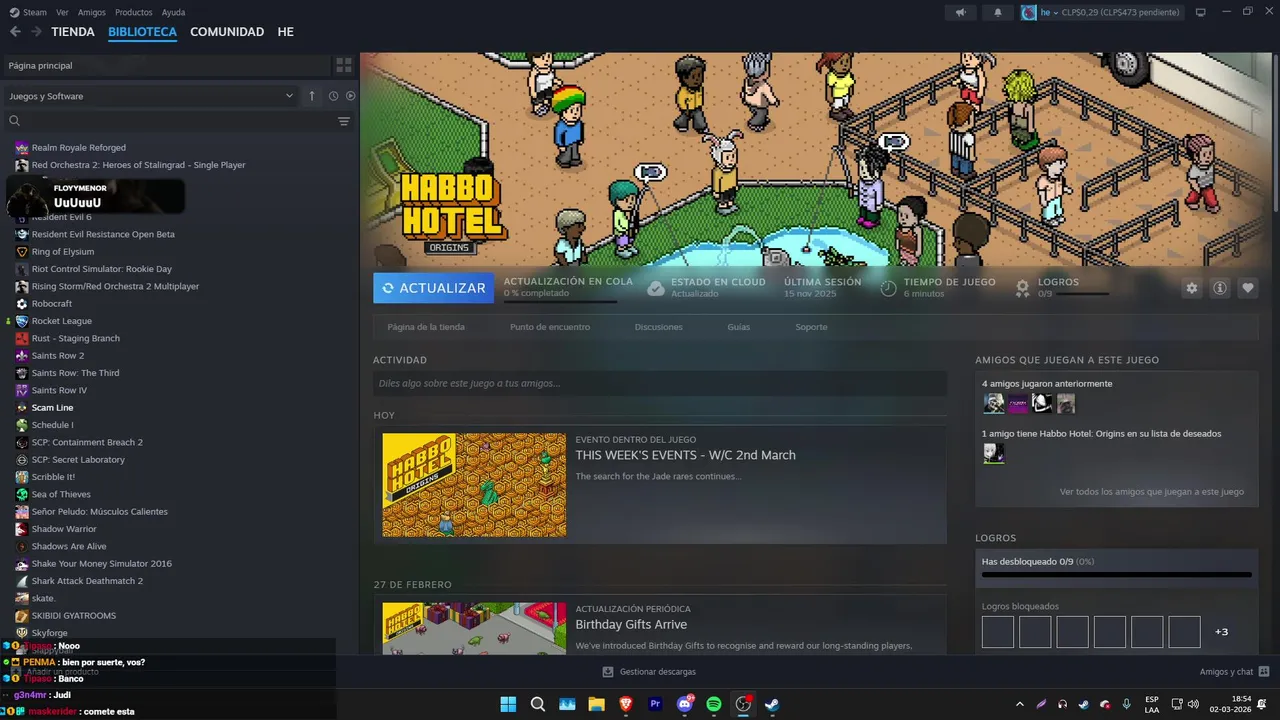Open the HE profile tab

pyautogui.click(x=286, y=32)
